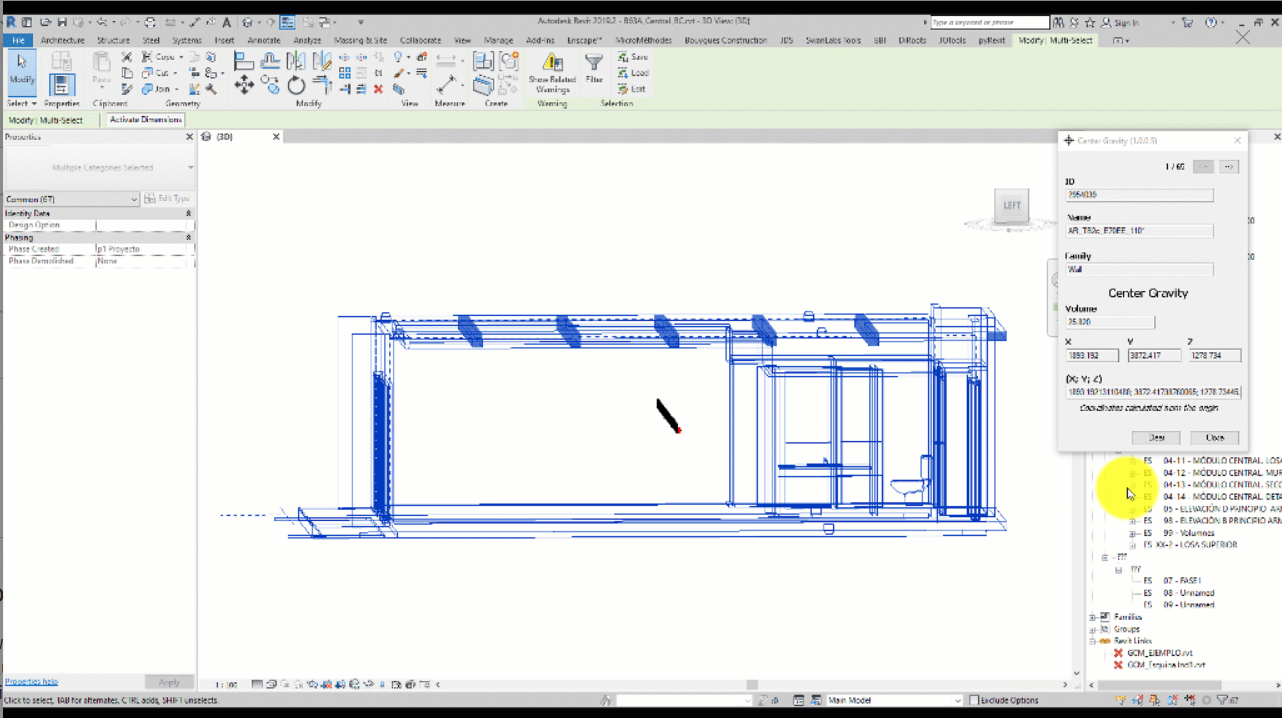Toggle the Exclude Options checkbox
The width and height of the screenshot is (1282, 718).
pos(976,700)
